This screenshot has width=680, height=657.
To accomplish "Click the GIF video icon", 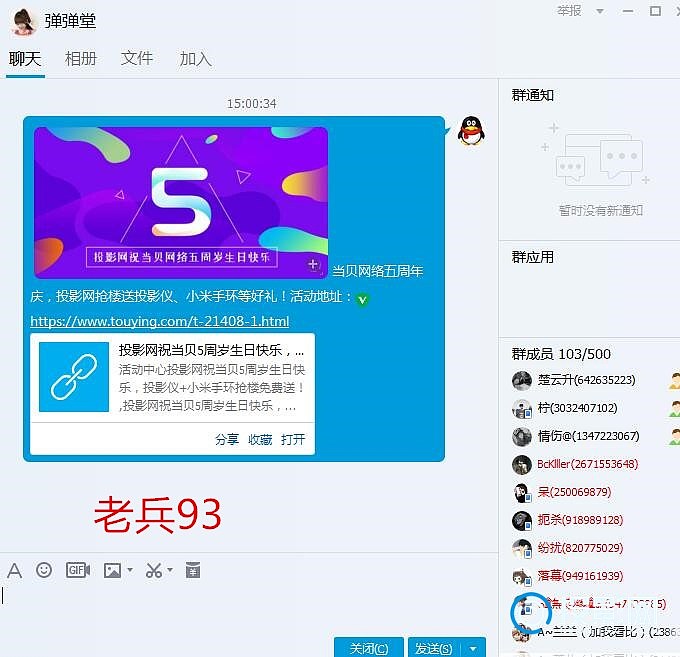I will pyautogui.click(x=78, y=570).
